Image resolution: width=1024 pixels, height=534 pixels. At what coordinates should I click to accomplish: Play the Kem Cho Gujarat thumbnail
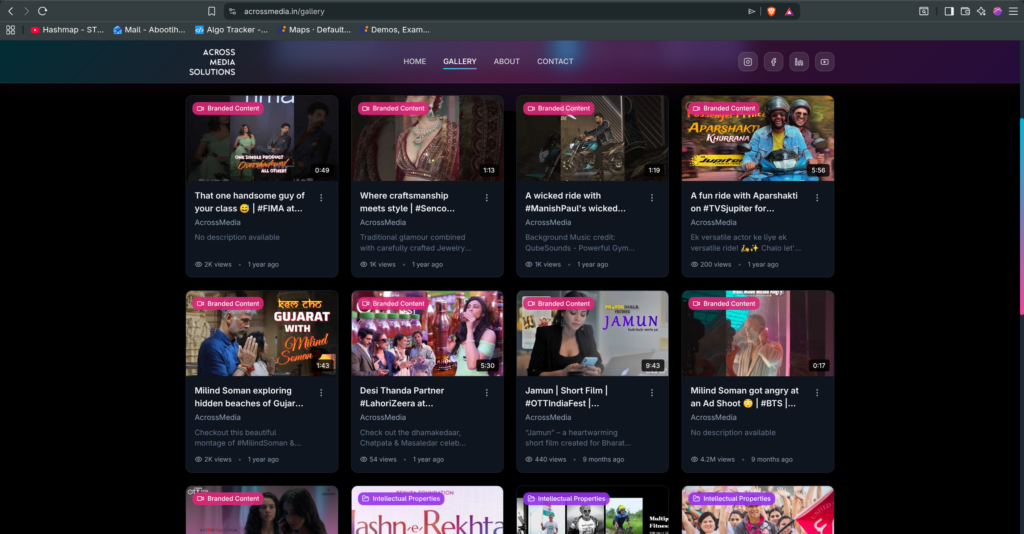coord(262,334)
